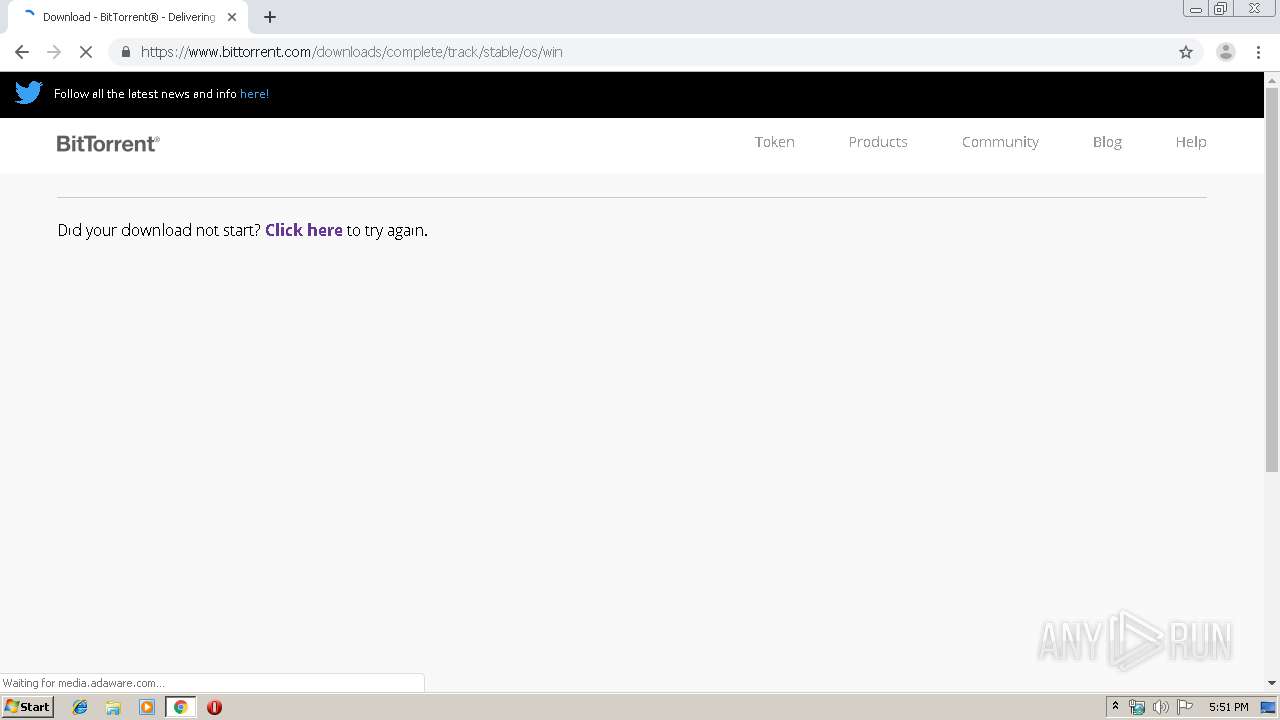This screenshot has width=1280, height=720.
Task: Open the 'here!' news link
Action: (254, 94)
